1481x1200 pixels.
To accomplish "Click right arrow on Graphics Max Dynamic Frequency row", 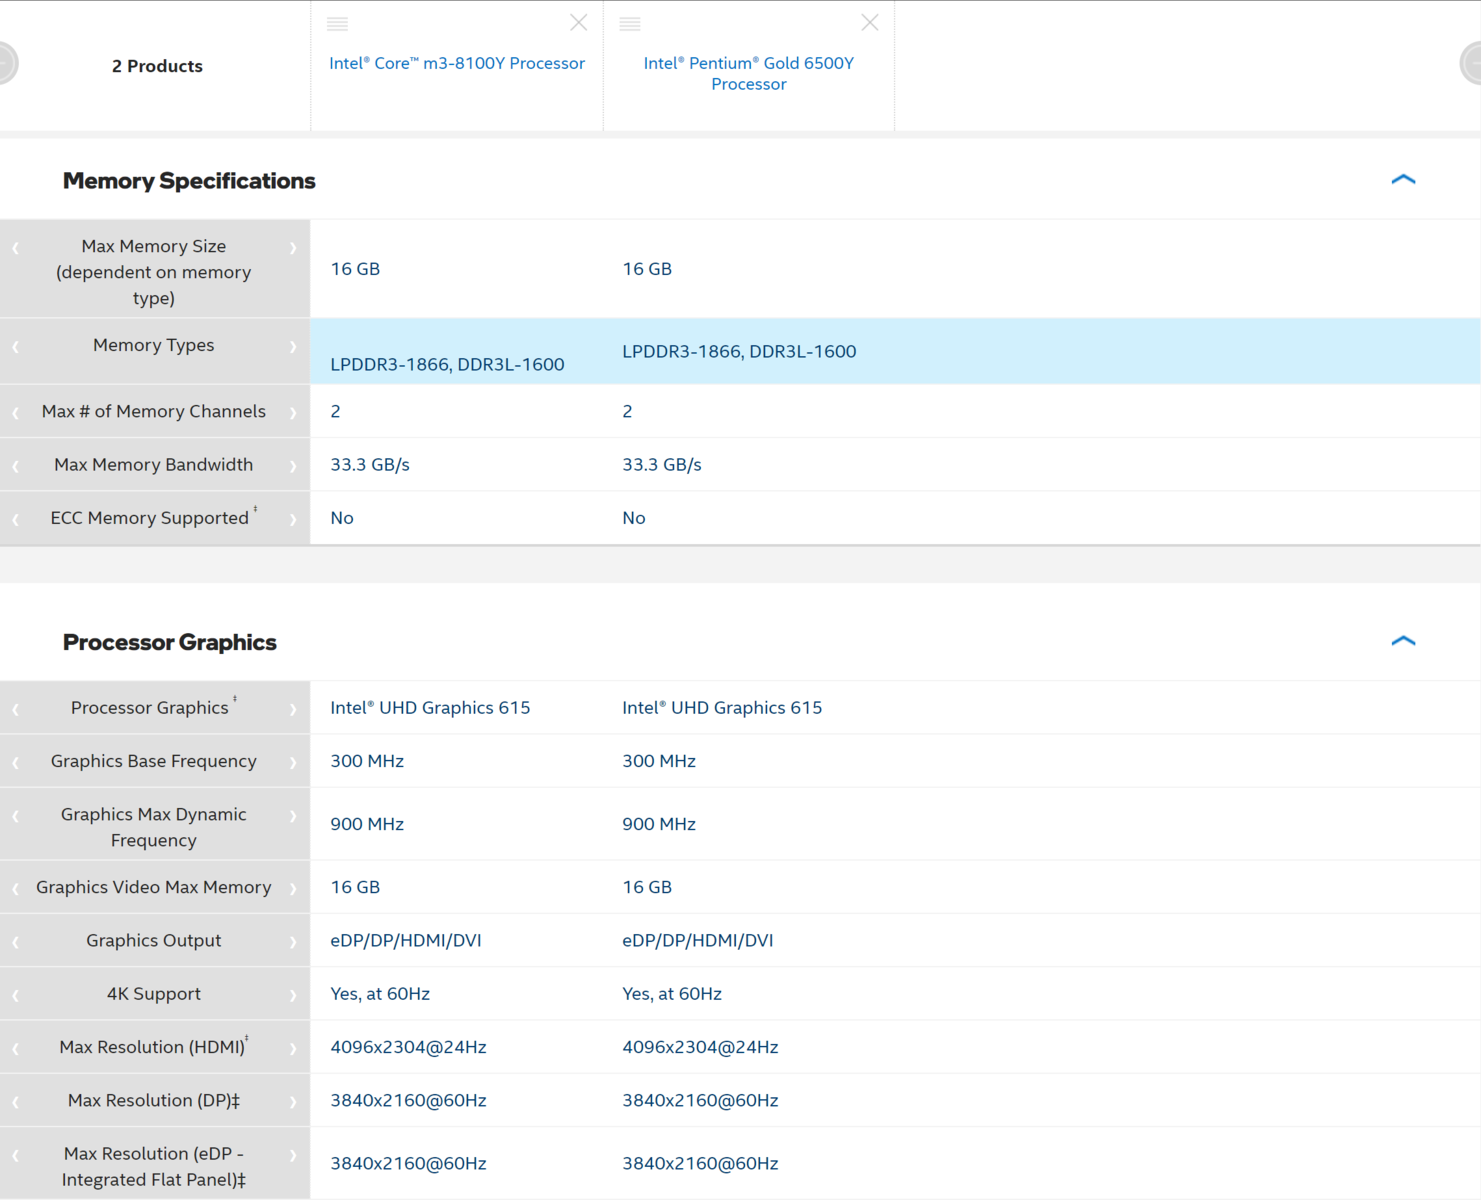I will point(293,816).
